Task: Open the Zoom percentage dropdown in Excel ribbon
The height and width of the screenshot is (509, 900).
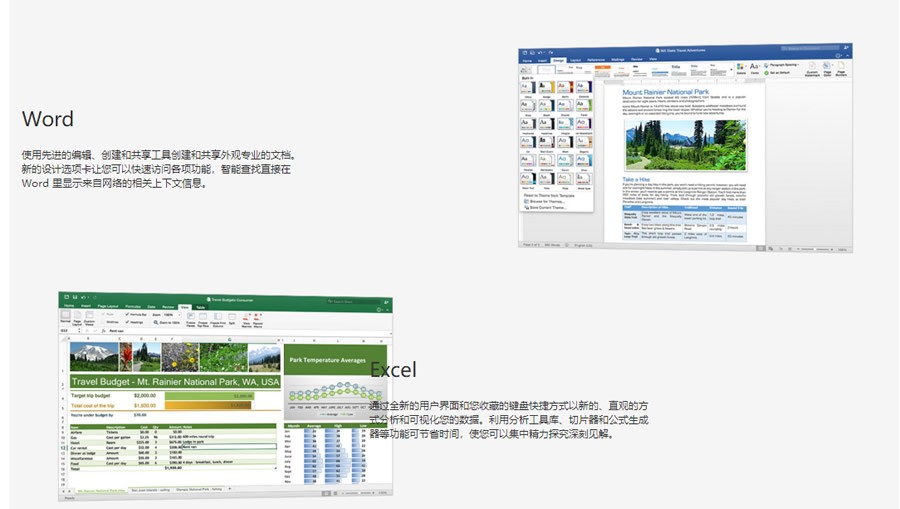Action: 172,315
